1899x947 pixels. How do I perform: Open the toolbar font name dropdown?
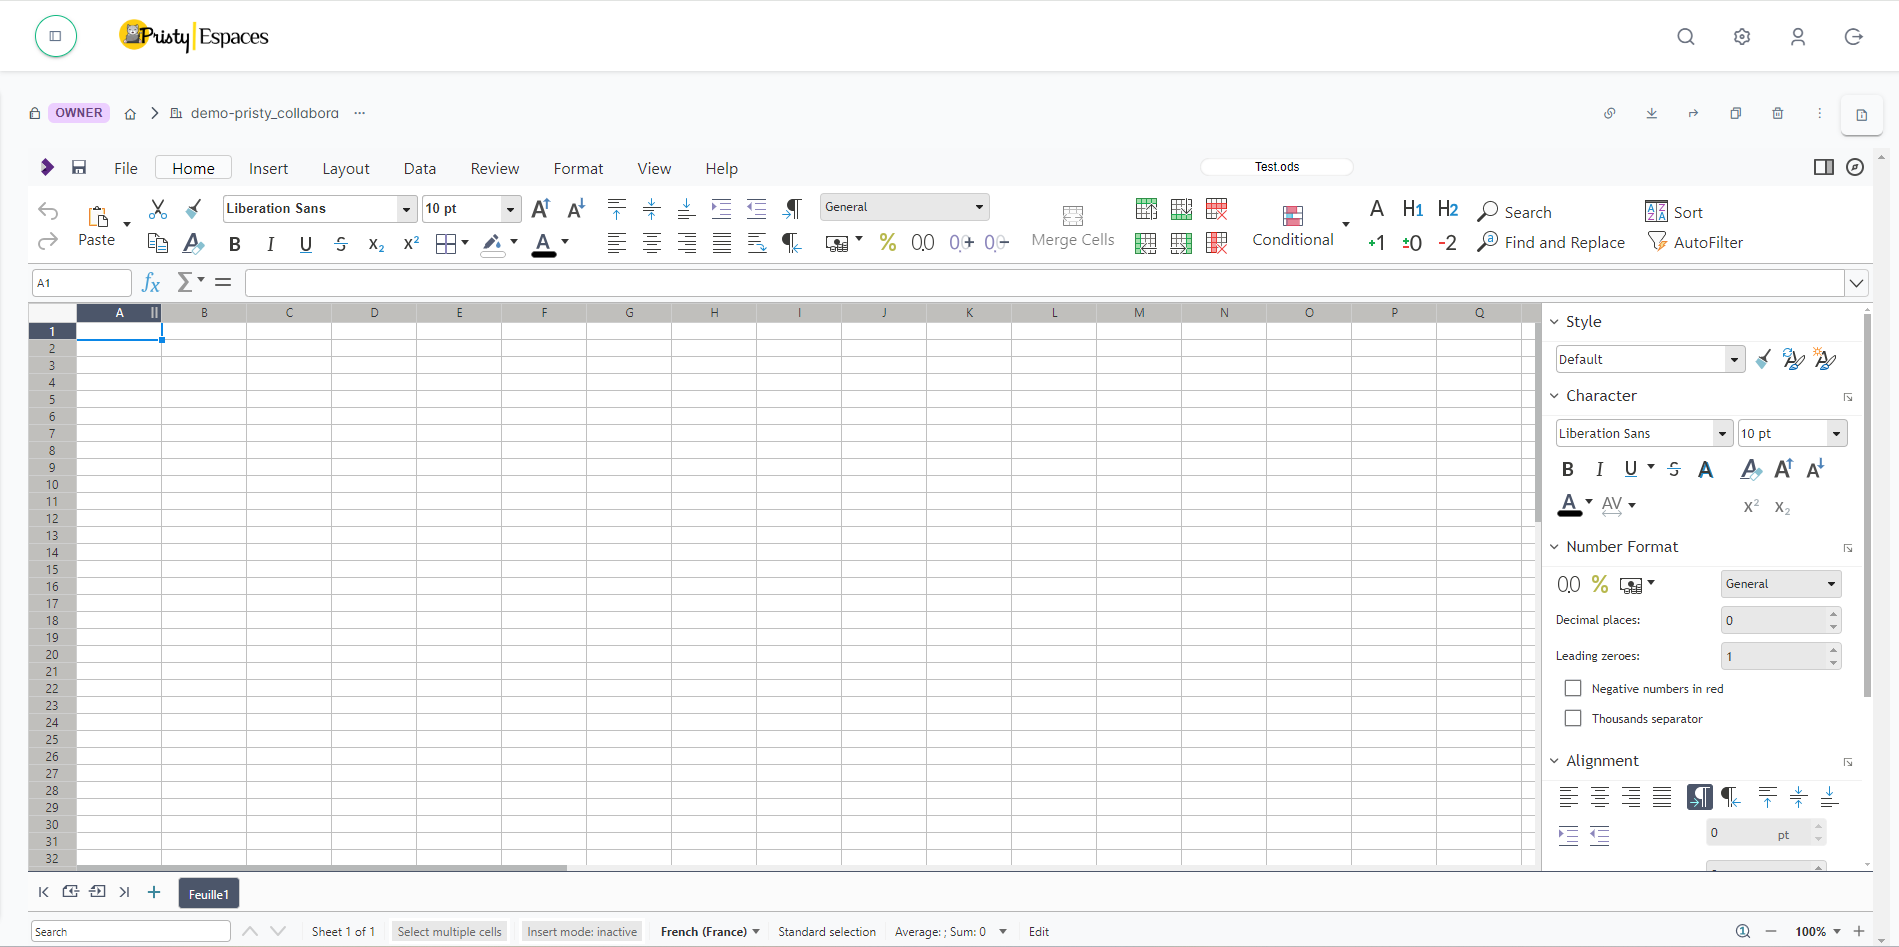(x=406, y=209)
